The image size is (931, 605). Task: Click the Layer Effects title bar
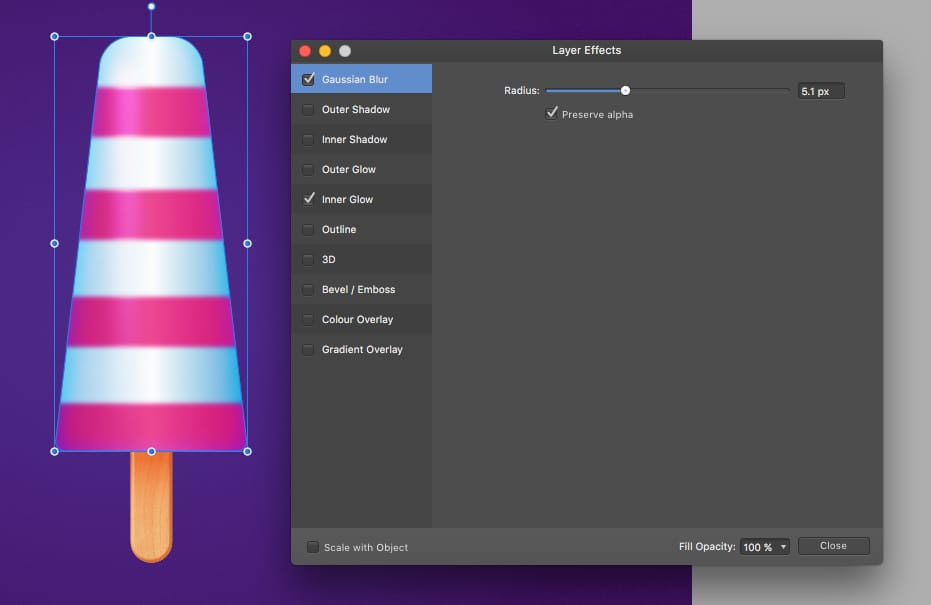click(x=587, y=50)
